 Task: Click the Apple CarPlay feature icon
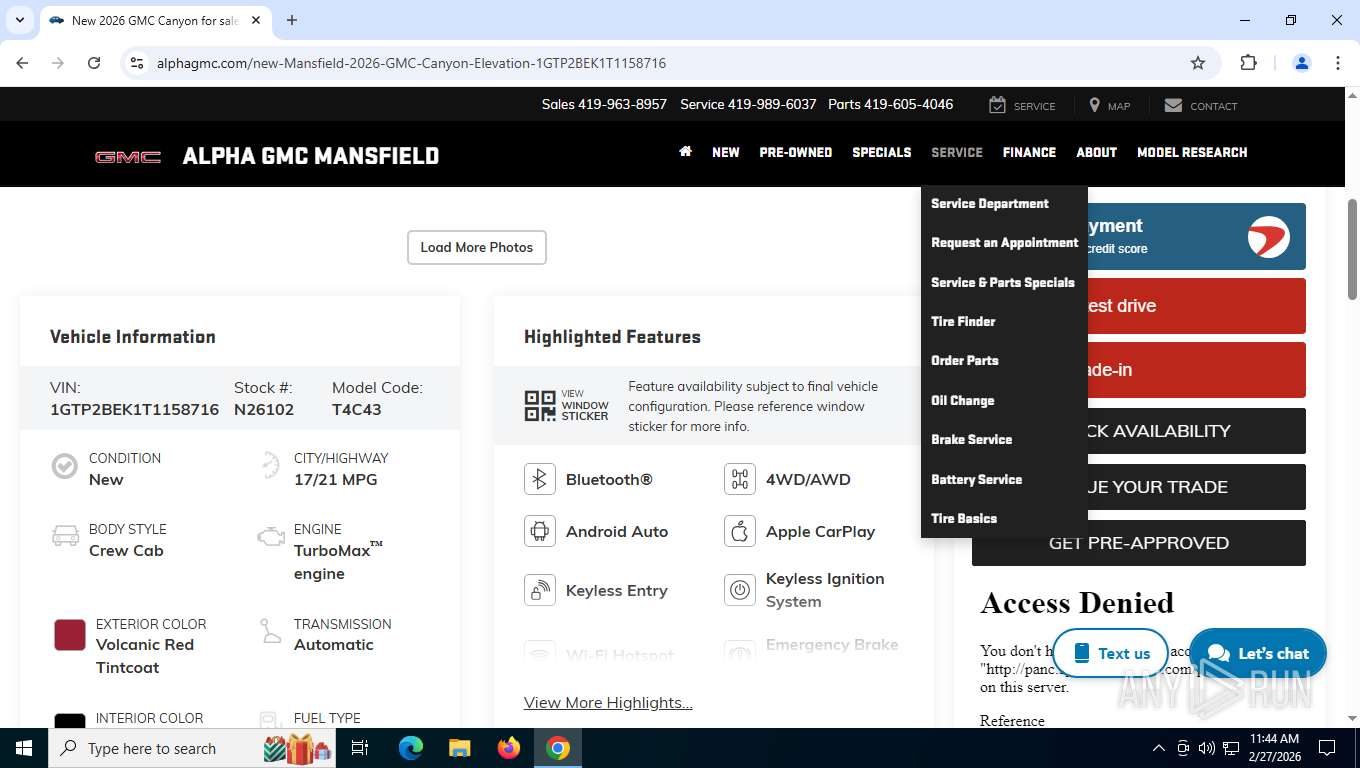pyautogui.click(x=740, y=531)
